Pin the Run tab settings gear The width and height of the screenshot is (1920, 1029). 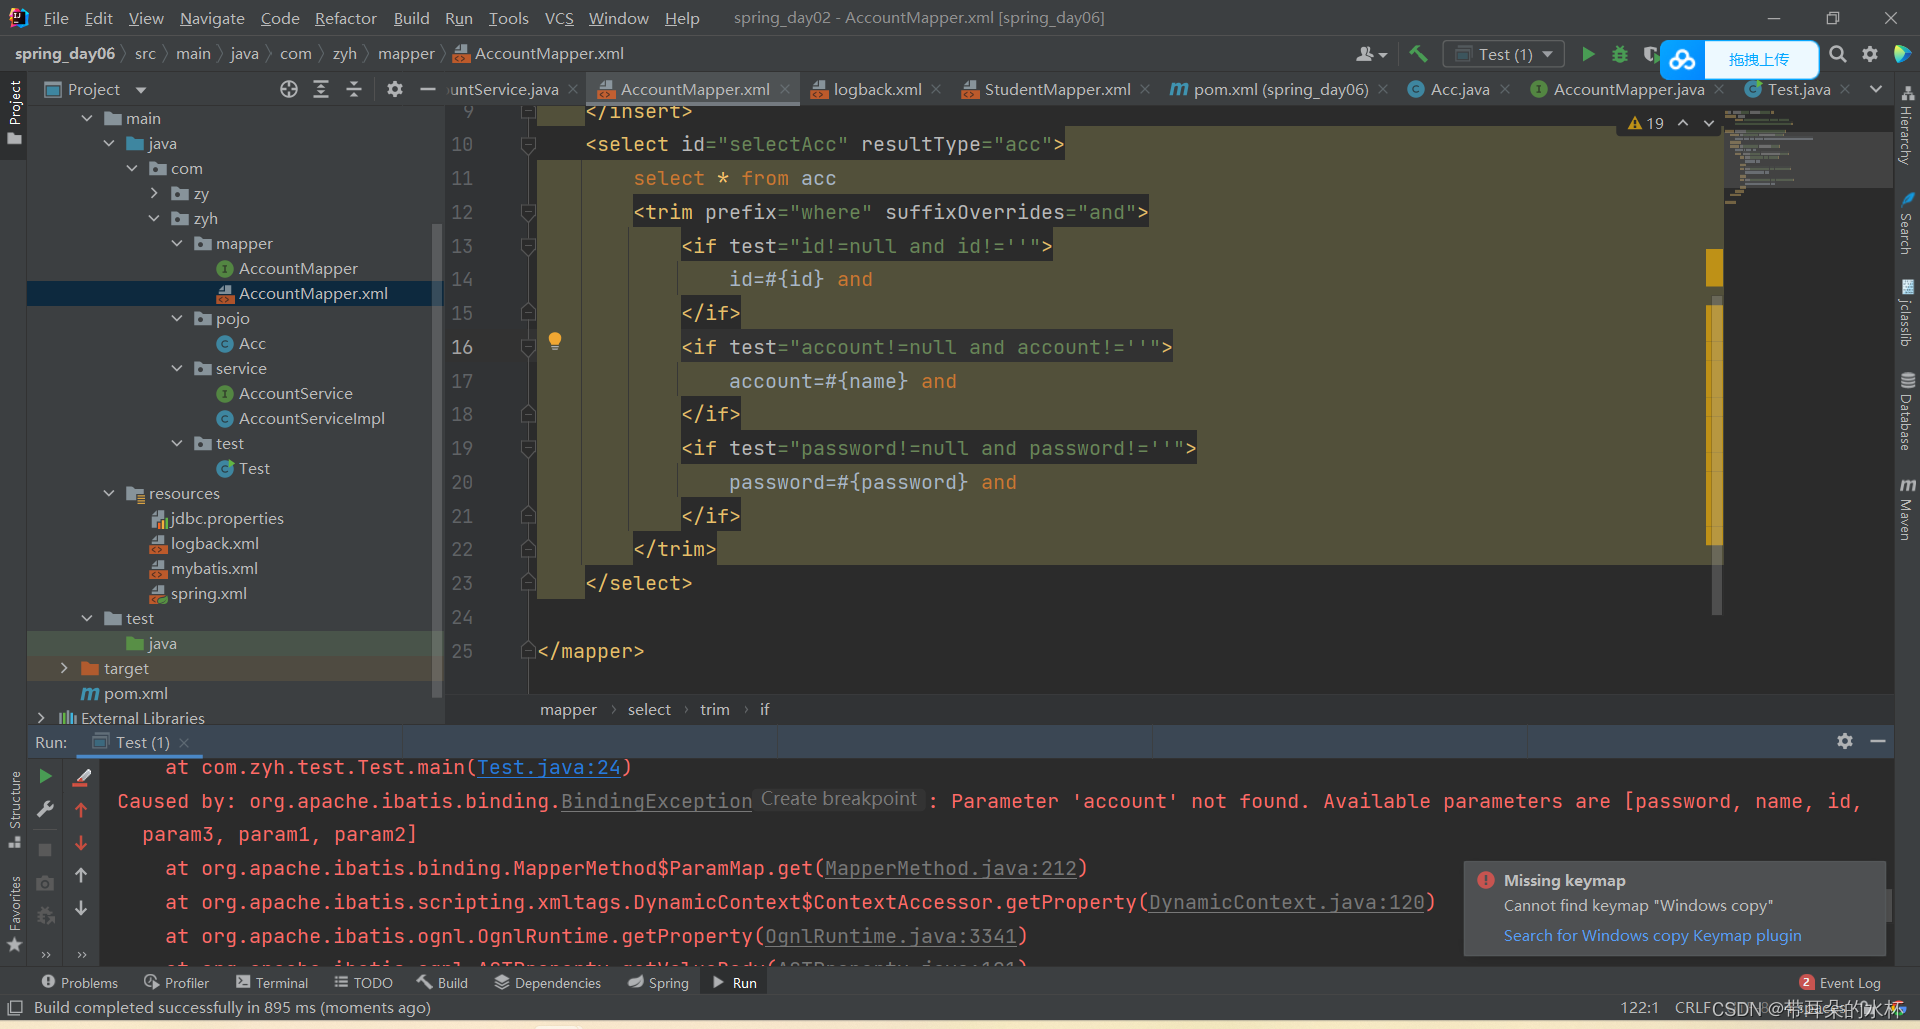[1845, 741]
